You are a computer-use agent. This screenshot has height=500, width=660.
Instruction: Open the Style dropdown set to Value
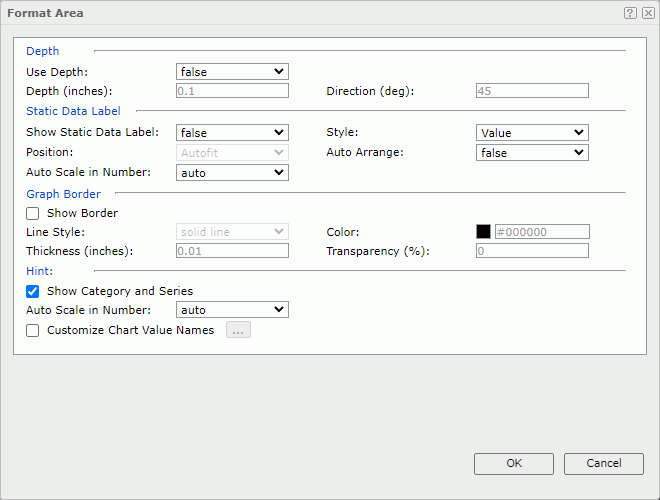pos(532,132)
